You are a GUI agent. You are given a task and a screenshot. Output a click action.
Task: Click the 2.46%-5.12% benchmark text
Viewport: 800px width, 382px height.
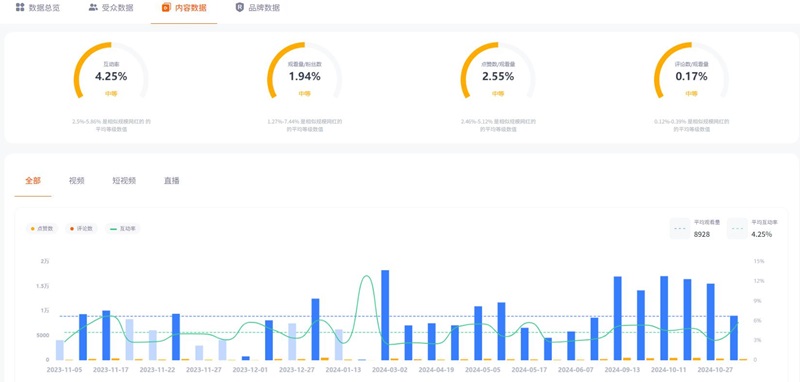click(x=498, y=125)
